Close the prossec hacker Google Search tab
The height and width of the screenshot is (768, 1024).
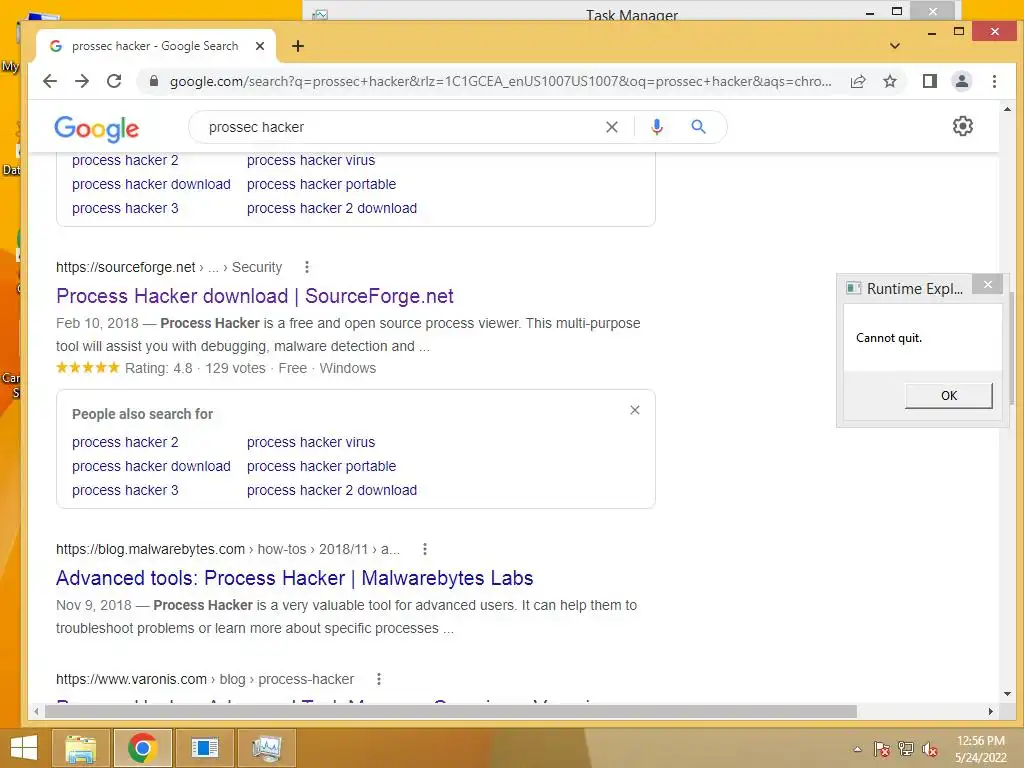pyautogui.click(x=260, y=46)
